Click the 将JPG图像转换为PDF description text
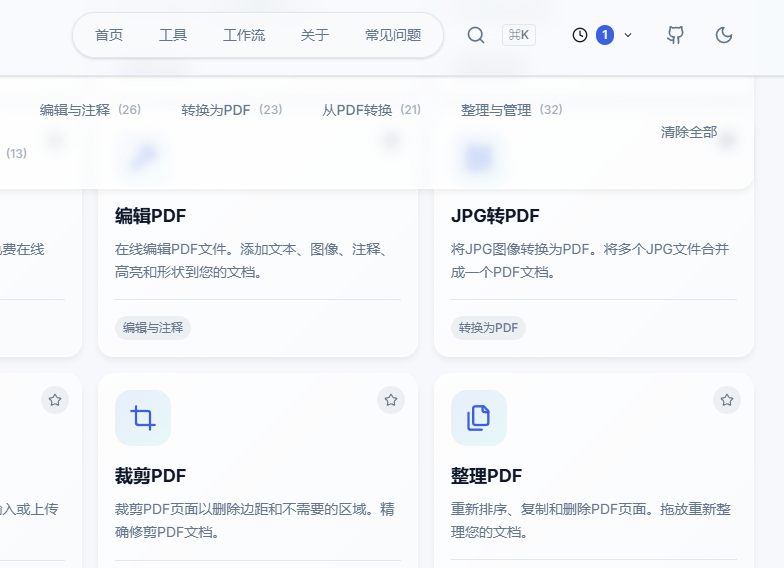 point(590,260)
